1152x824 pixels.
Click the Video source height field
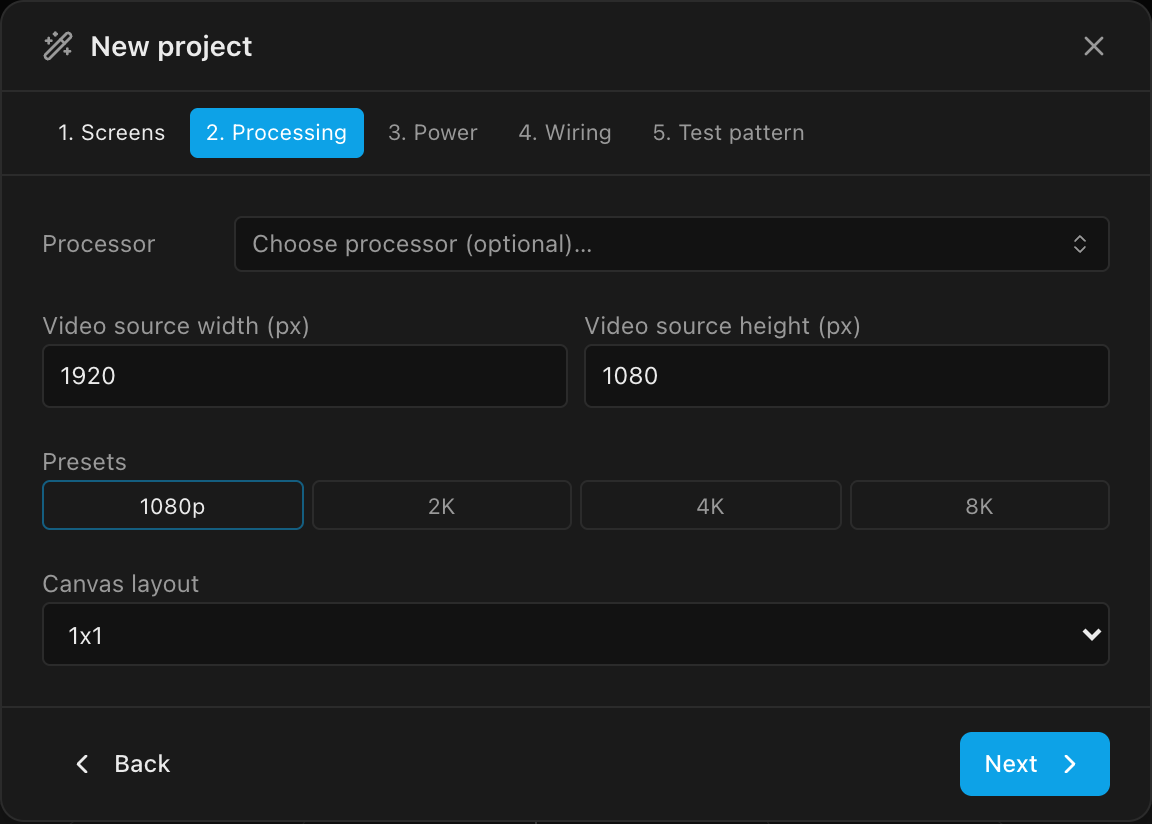tap(846, 376)
